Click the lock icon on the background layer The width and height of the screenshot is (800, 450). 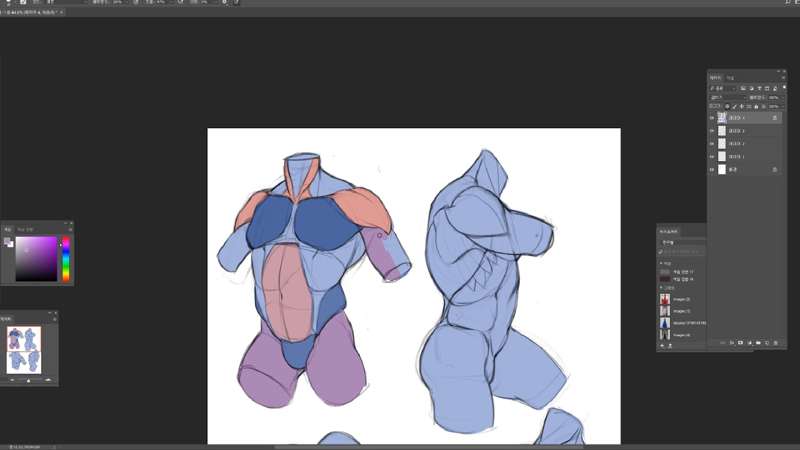[x=774, y=169]
